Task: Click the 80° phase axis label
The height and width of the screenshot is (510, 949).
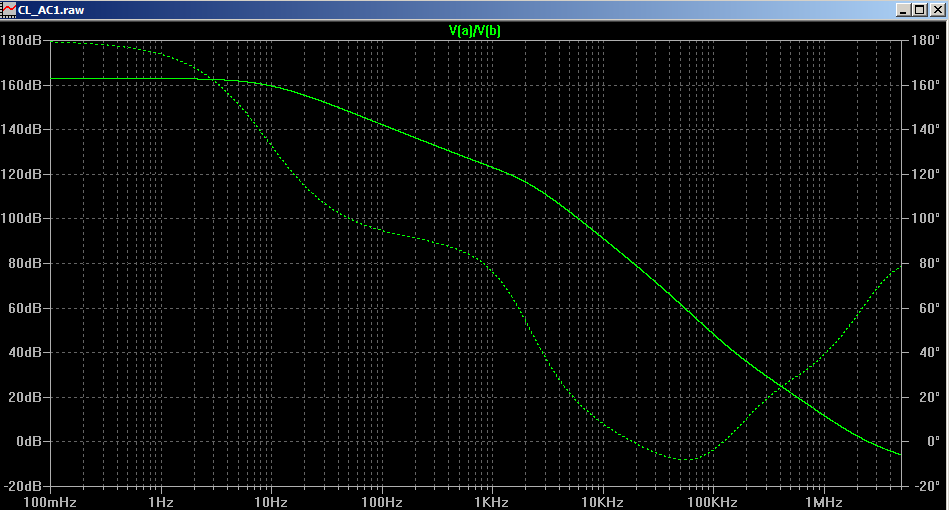Action: pos(929,263)
